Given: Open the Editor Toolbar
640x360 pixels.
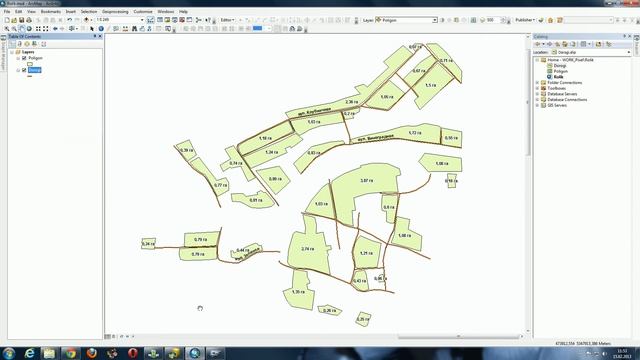Looking at the screenshot, I should [x=150, y=20].
